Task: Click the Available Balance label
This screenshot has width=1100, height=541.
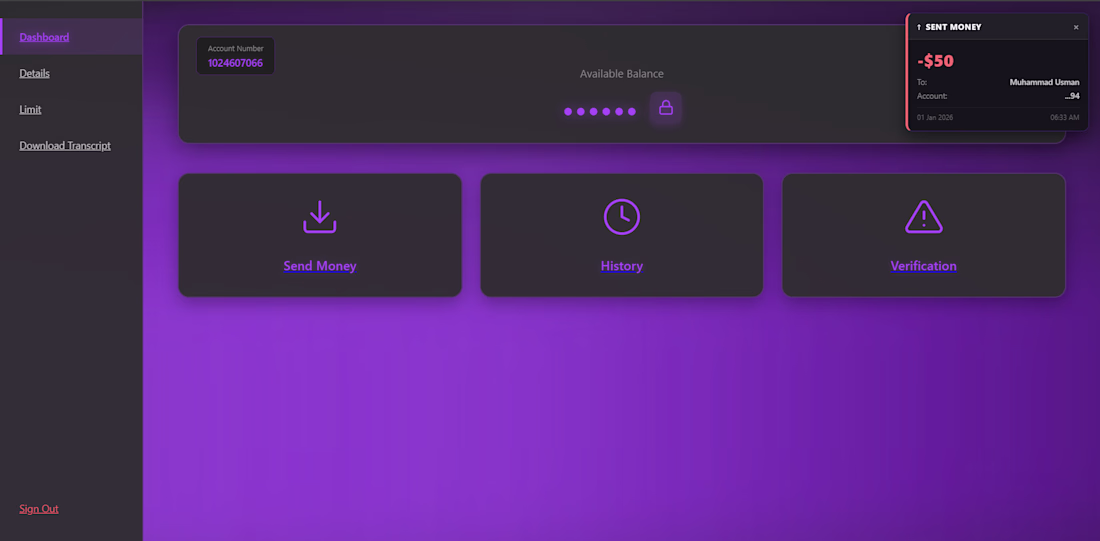Action: [x=622, y=74]
